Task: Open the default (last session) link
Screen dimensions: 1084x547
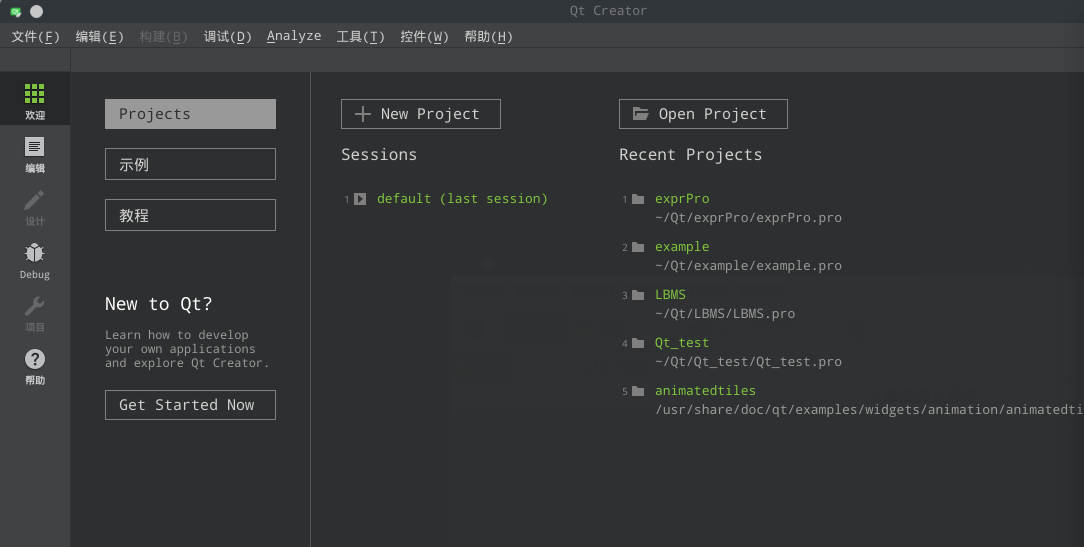Action: (462, 199)
